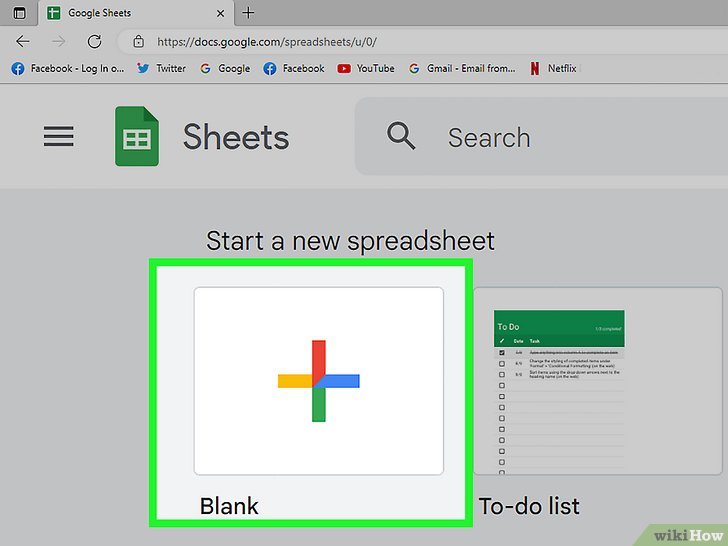
Task: Open the To-do list template thumbnail
Action: [598, 381]
